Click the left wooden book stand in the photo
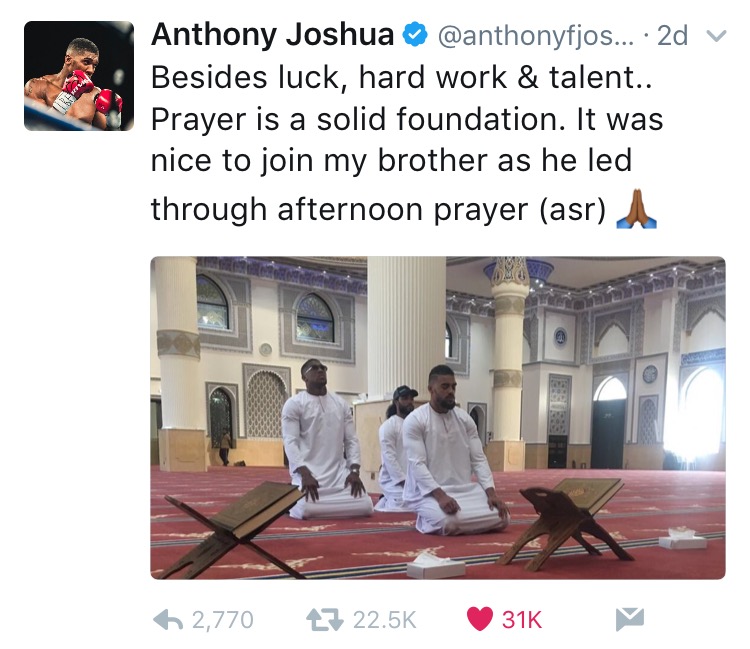The image size is (750, 649). click(232, 528)
